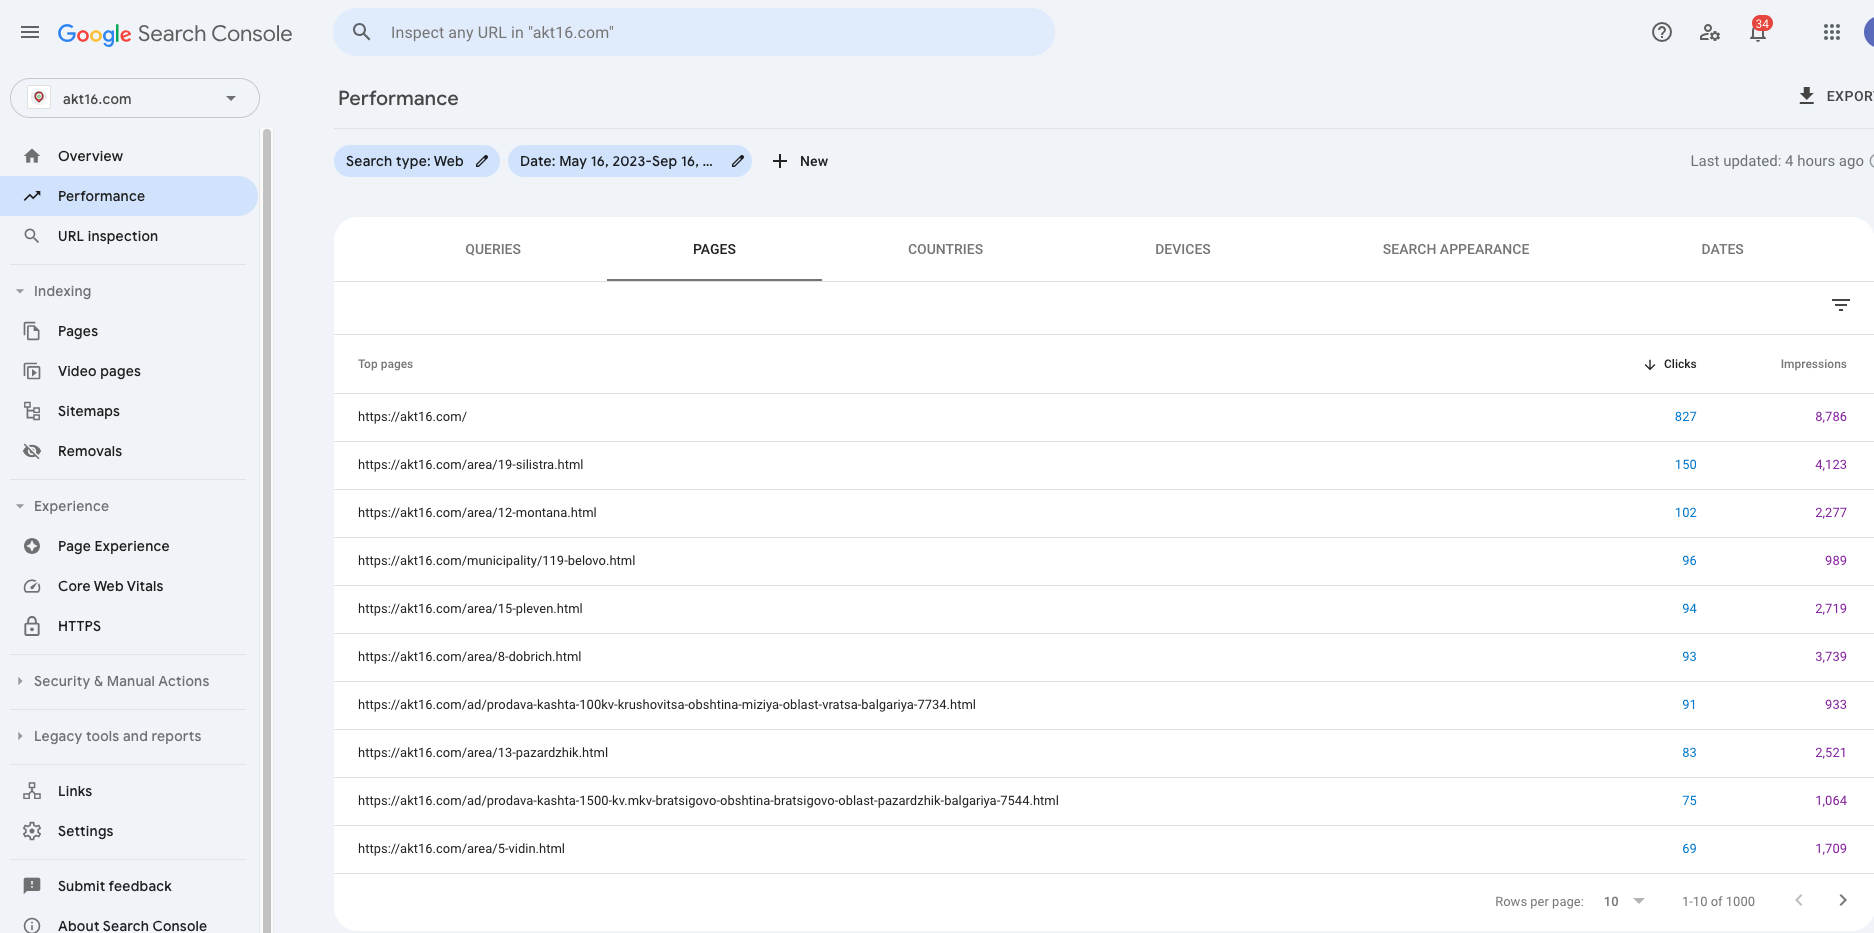Select the 15-pleven.html page row
The image size is (1874, 933).
[x=1104, y=609]
